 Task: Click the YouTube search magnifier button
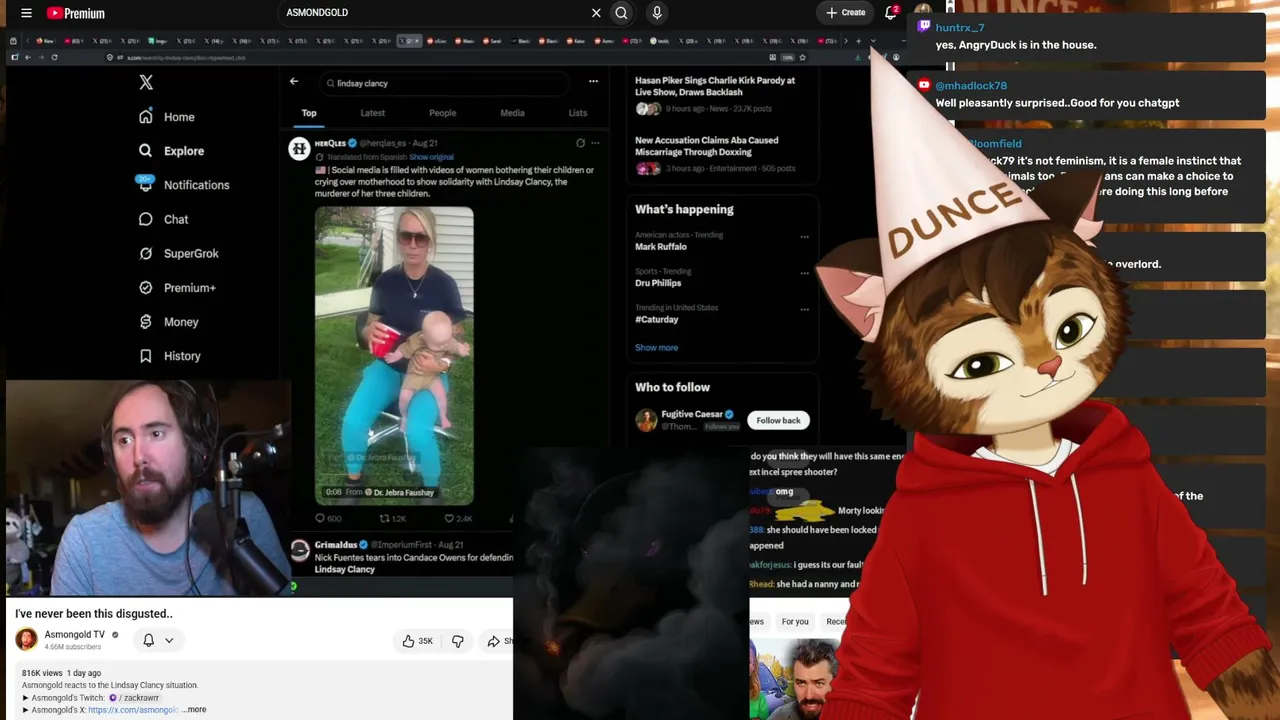[621, 13]
